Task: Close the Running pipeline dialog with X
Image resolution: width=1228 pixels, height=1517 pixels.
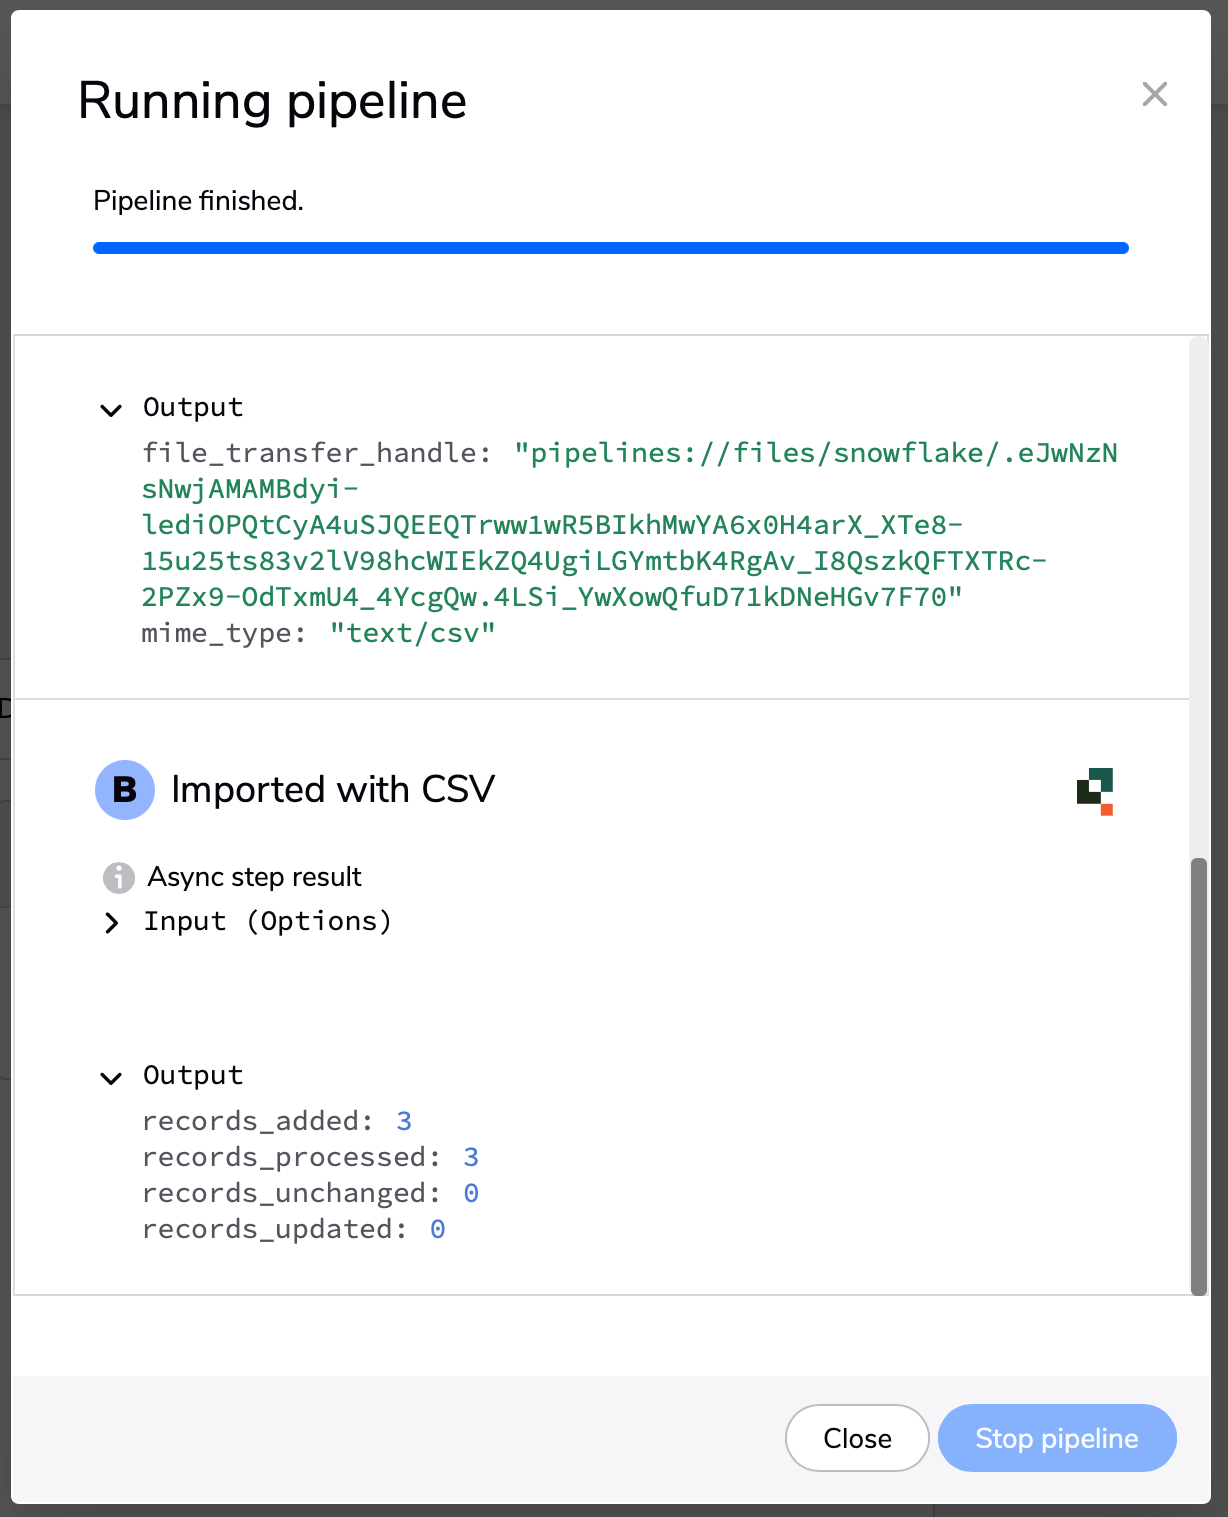Action: click(1155, 94)
